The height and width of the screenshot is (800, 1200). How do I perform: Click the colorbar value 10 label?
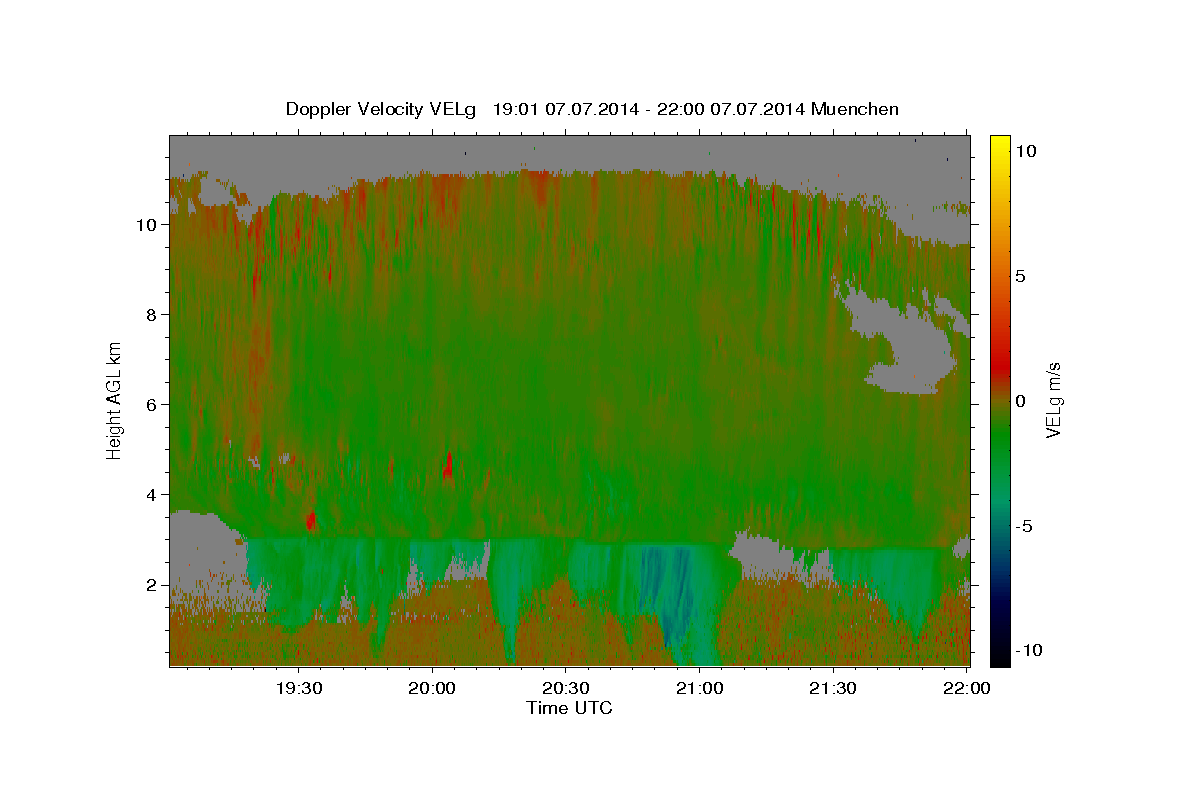(x=1026, y=151)
